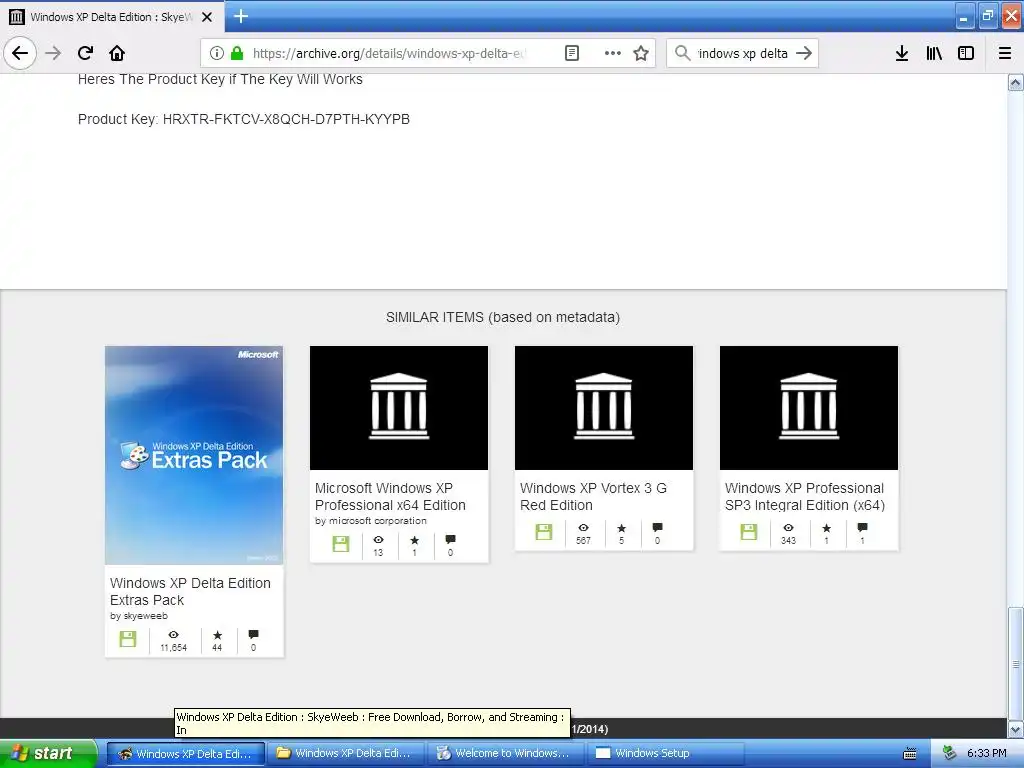Click the page scrollbar down arrow

pyautogui.click(x=1015, y=729)
